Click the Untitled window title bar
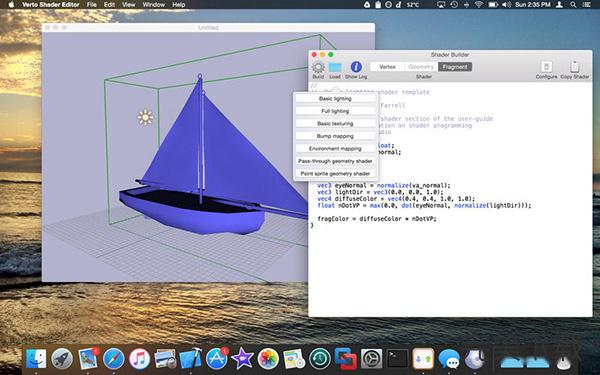The width and height of the screenshot is (600, 375). pyautogui.click(x=209, y=28)
